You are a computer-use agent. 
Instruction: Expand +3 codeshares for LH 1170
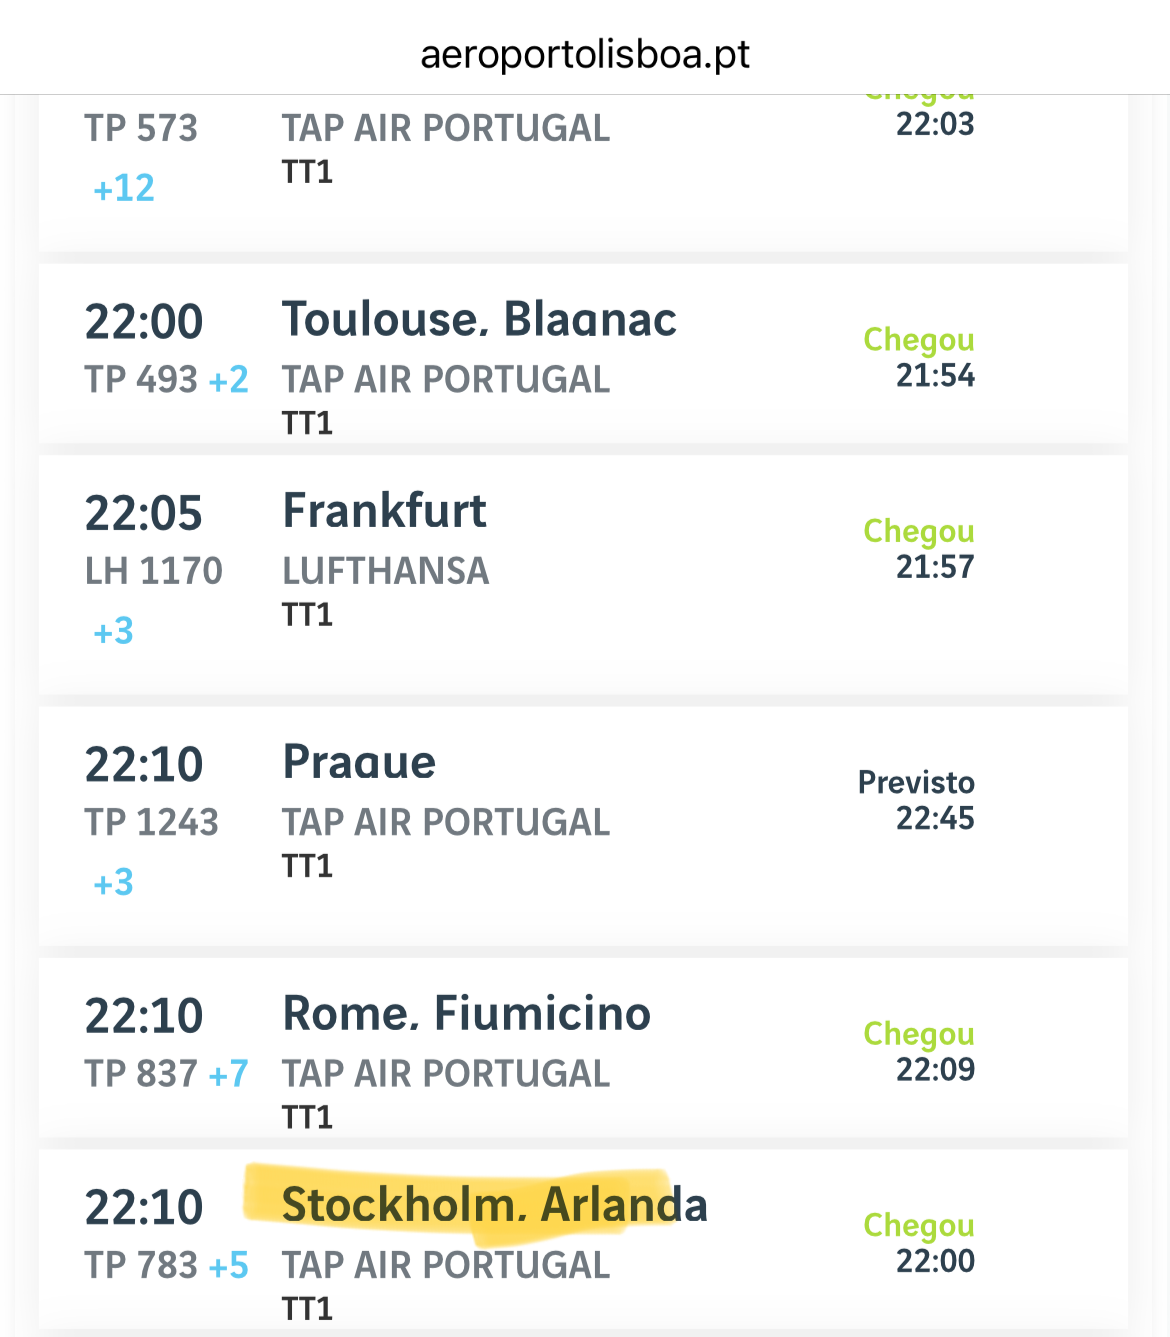[113, 631]
